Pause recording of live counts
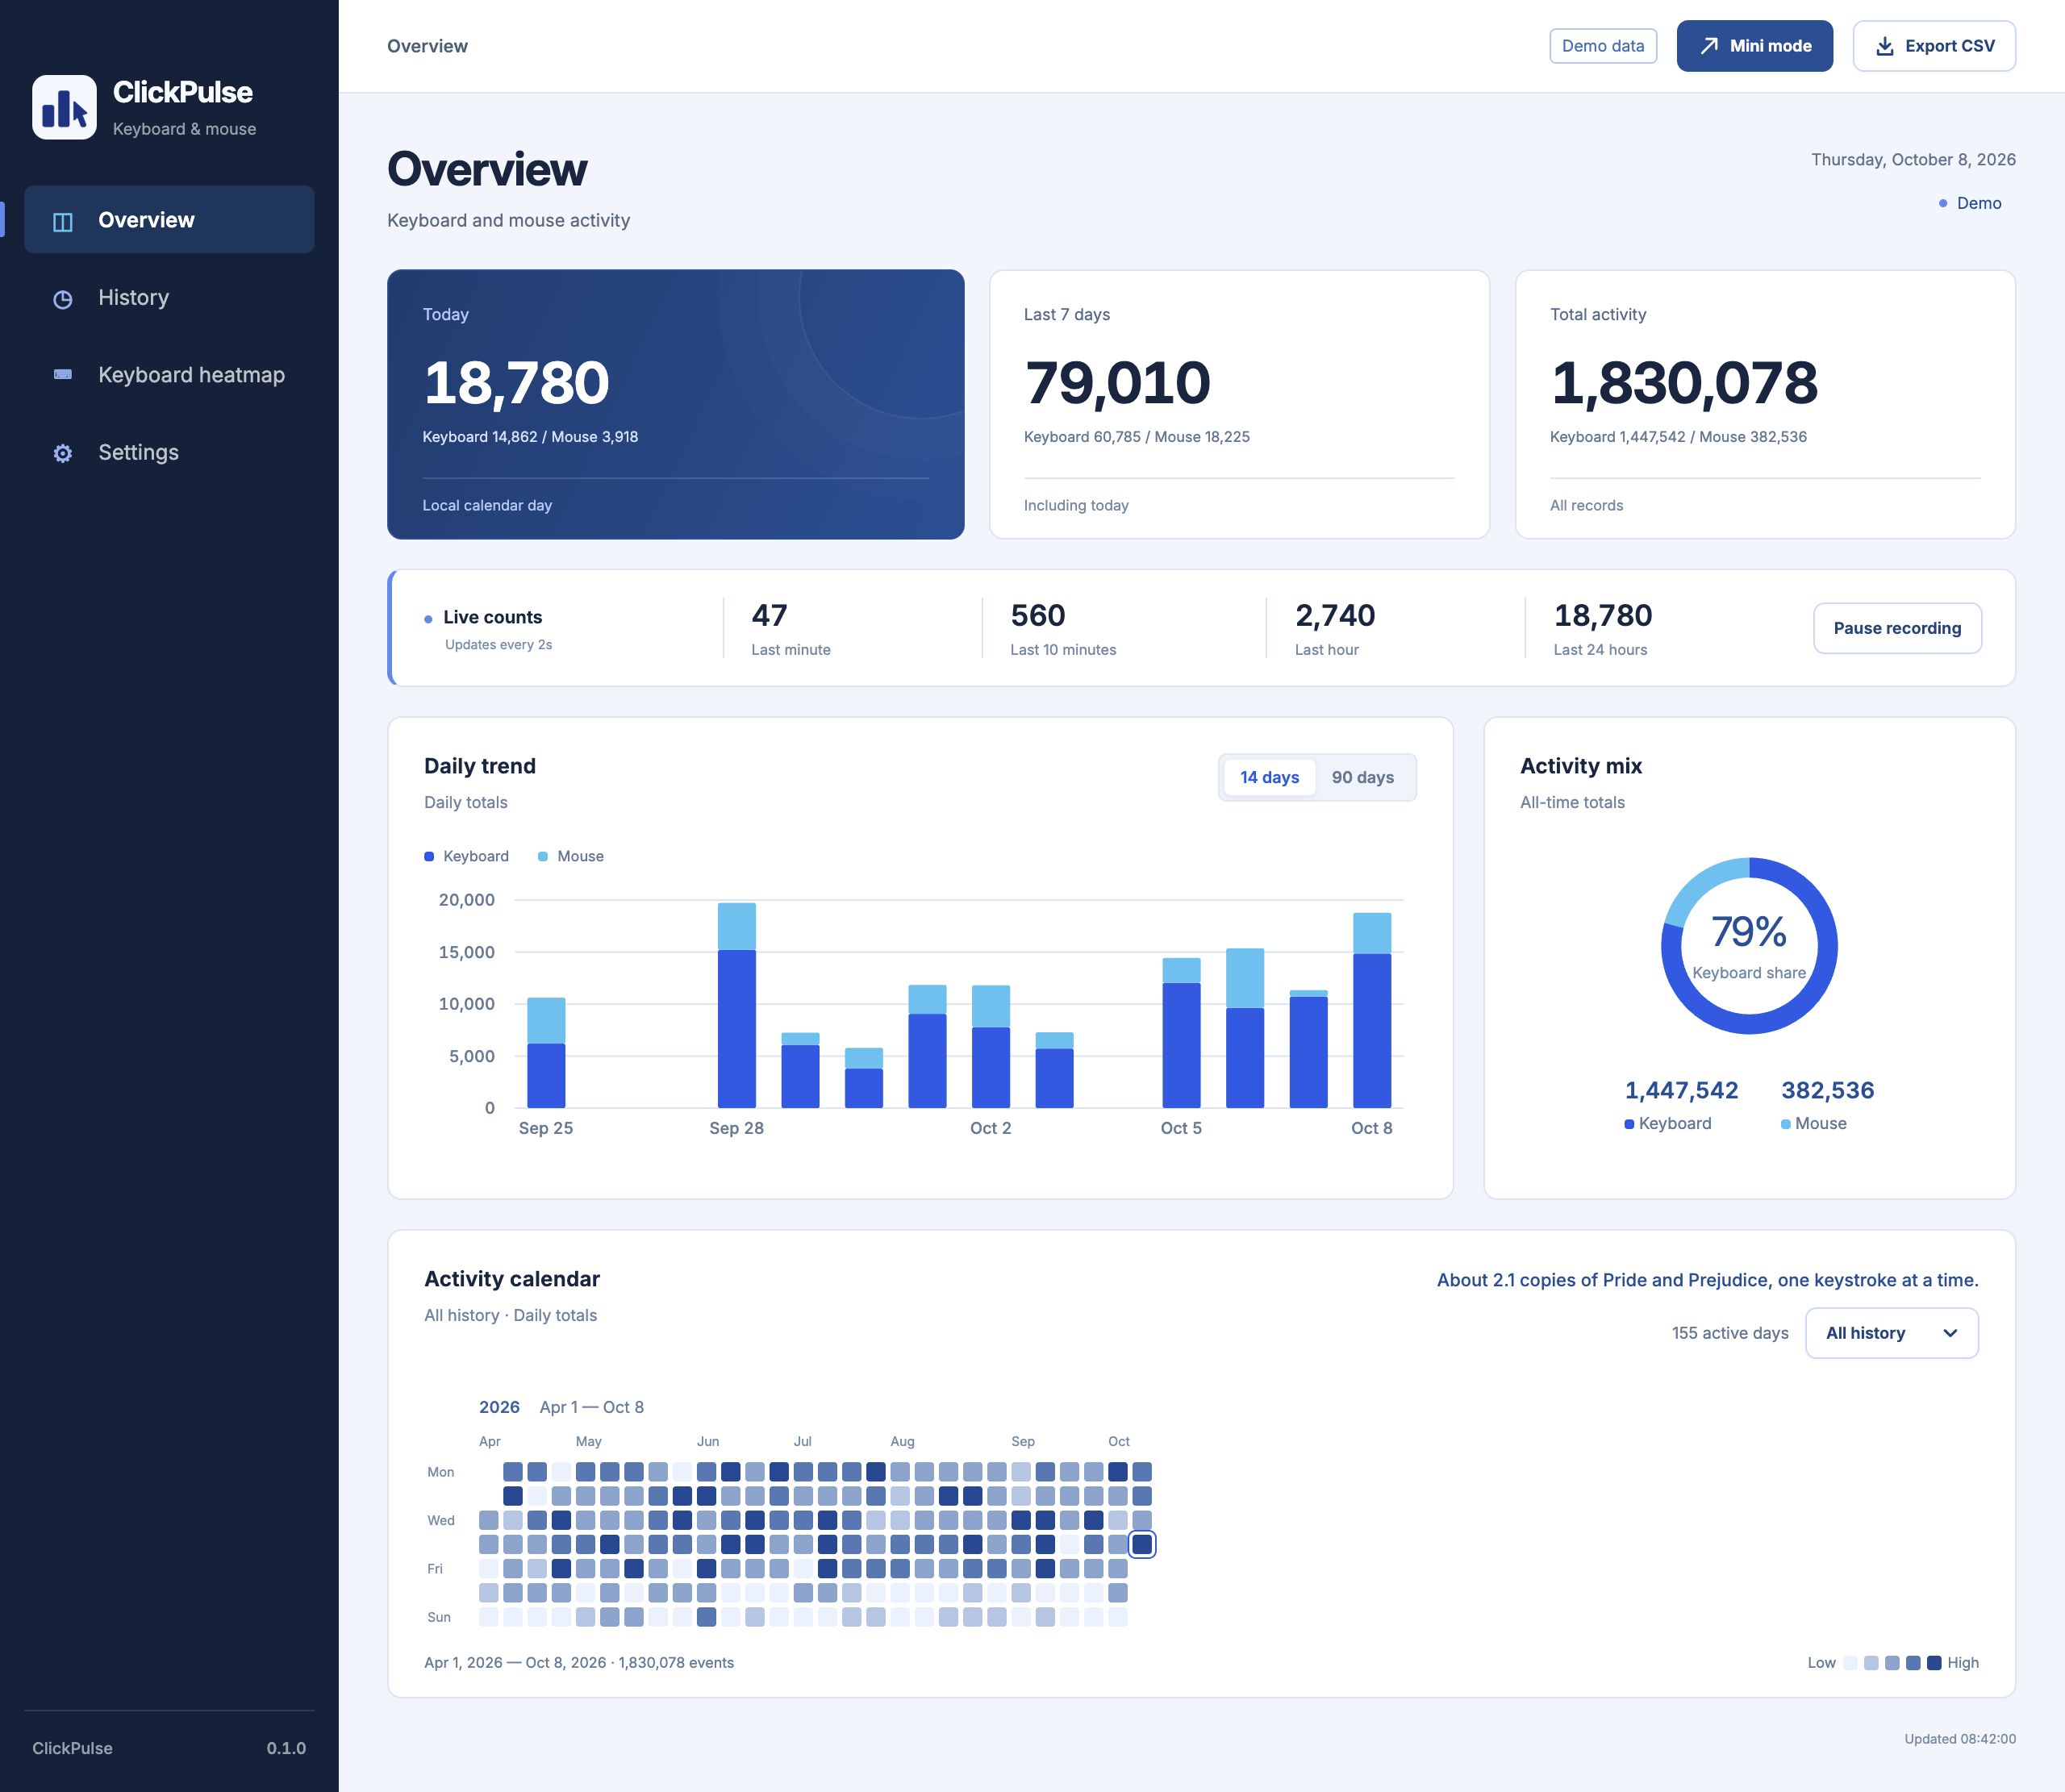 1897,629
